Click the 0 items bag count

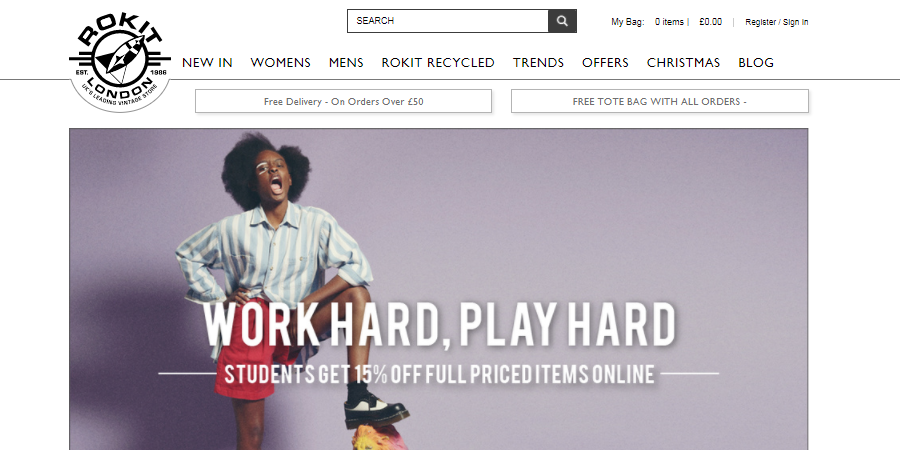tap(669, 22)
